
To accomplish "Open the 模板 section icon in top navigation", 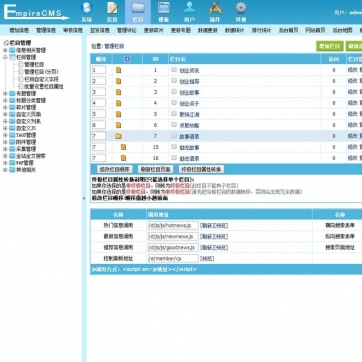I will coord(164,8).
